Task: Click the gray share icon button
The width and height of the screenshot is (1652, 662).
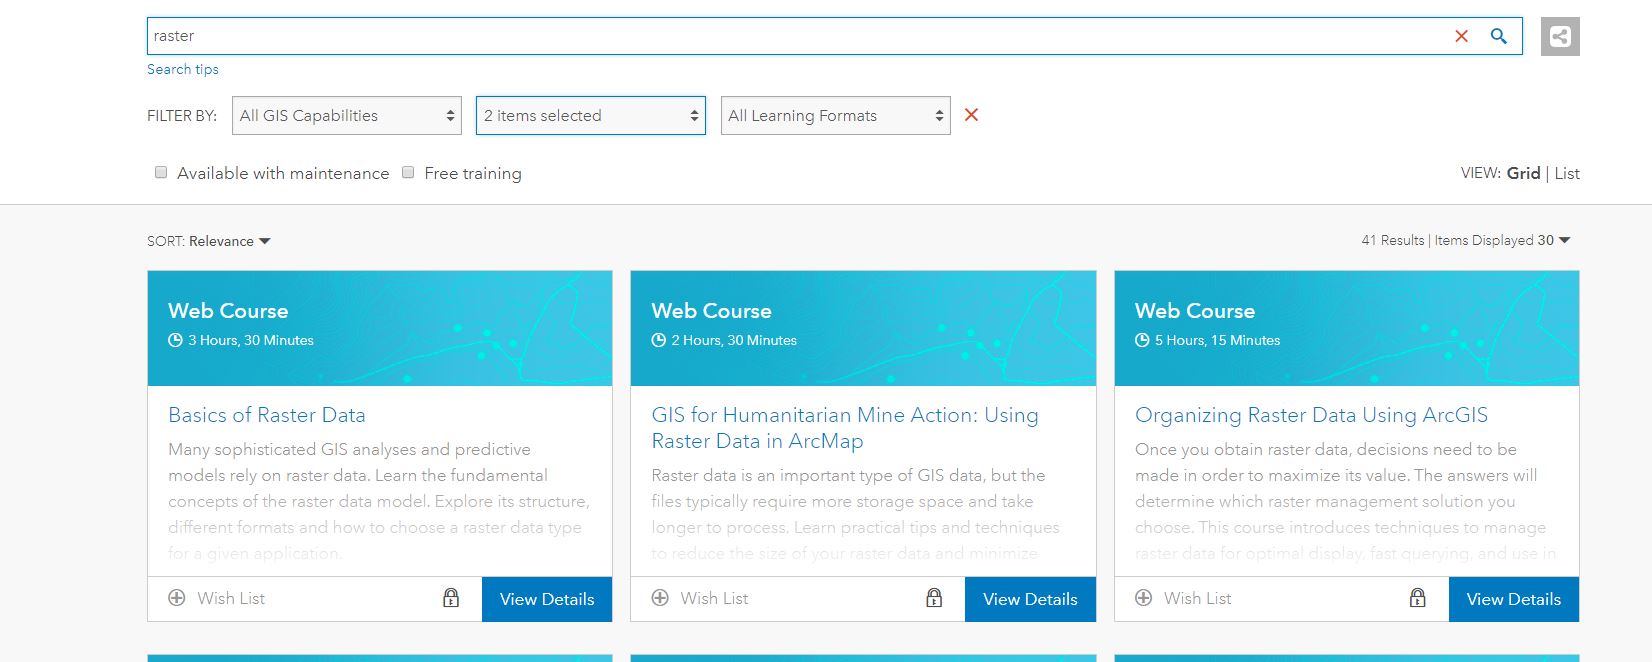Action: (x=1559, y=37)
